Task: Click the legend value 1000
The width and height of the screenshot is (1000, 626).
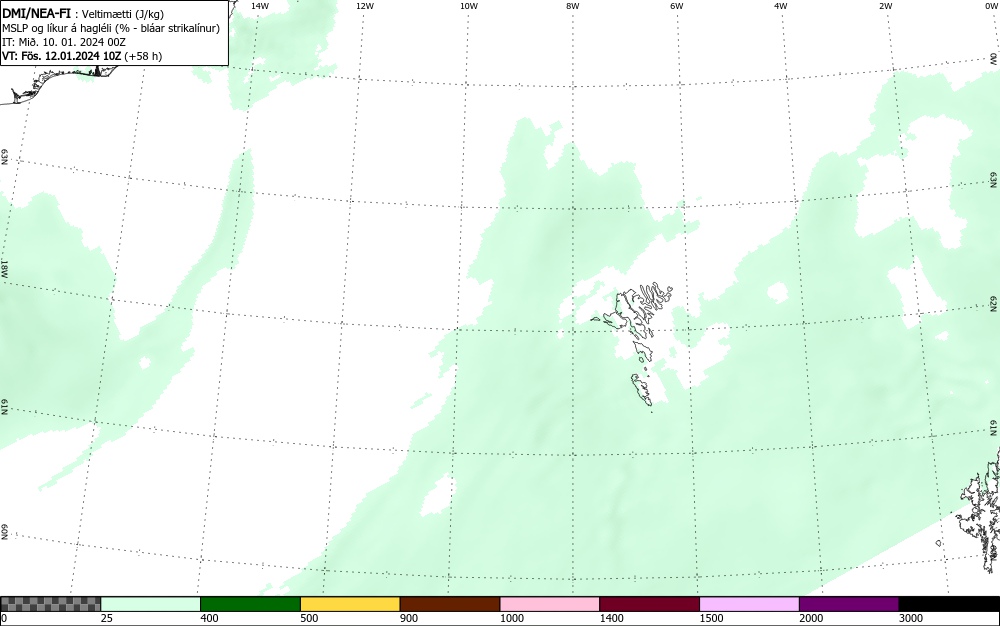Action: click(512, 618)
